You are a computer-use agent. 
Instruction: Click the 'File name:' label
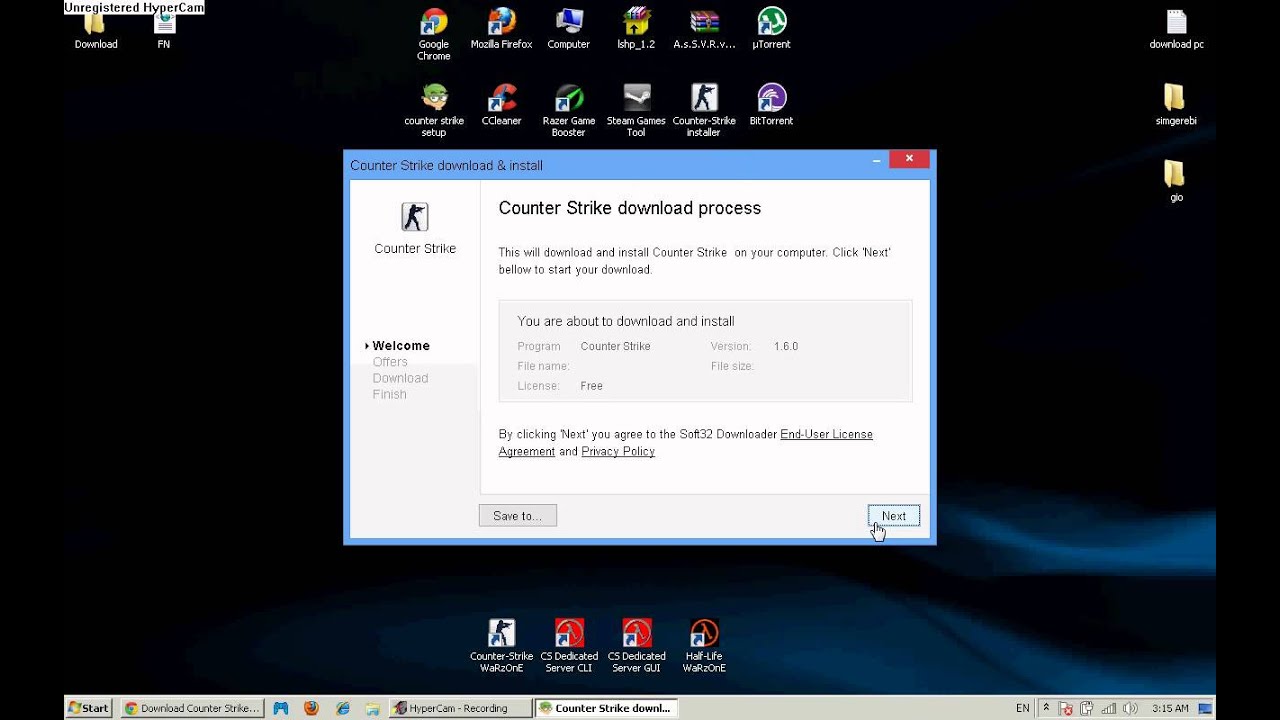pos(543,366)
